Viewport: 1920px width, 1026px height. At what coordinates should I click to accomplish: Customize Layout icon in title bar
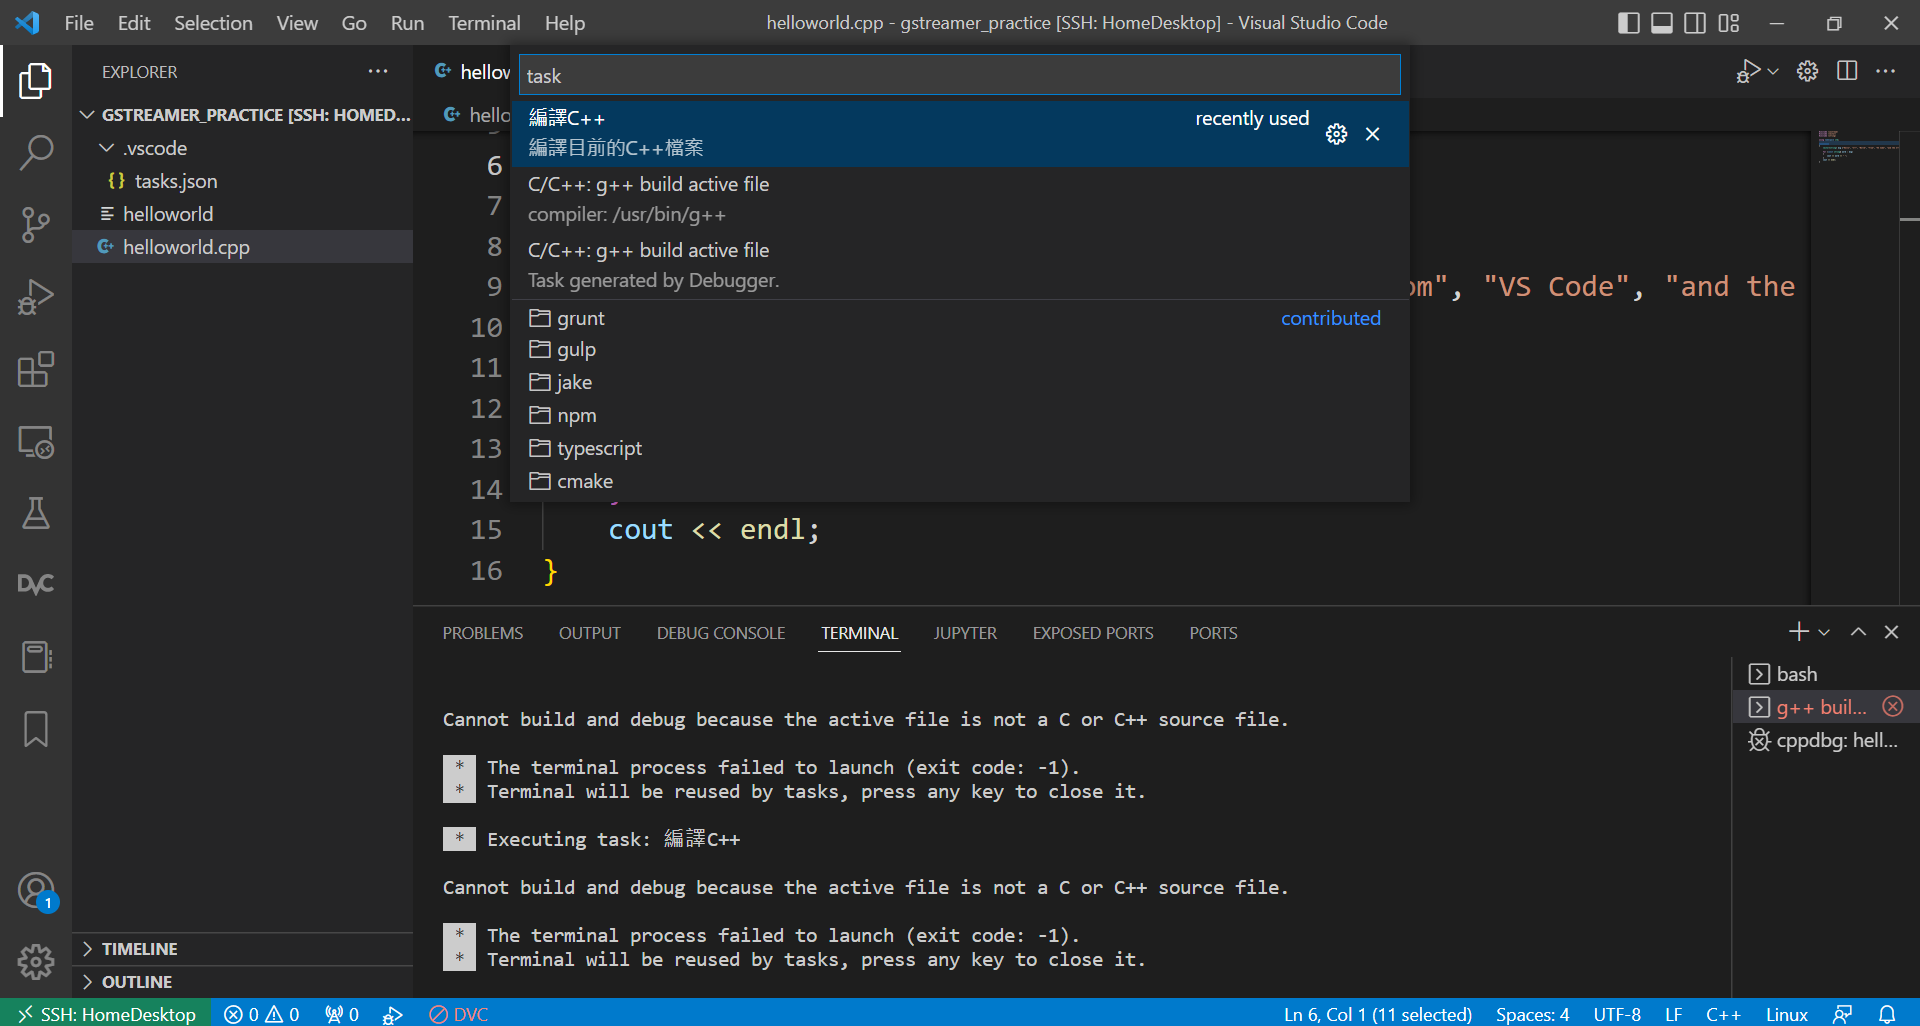[1729, 23]
